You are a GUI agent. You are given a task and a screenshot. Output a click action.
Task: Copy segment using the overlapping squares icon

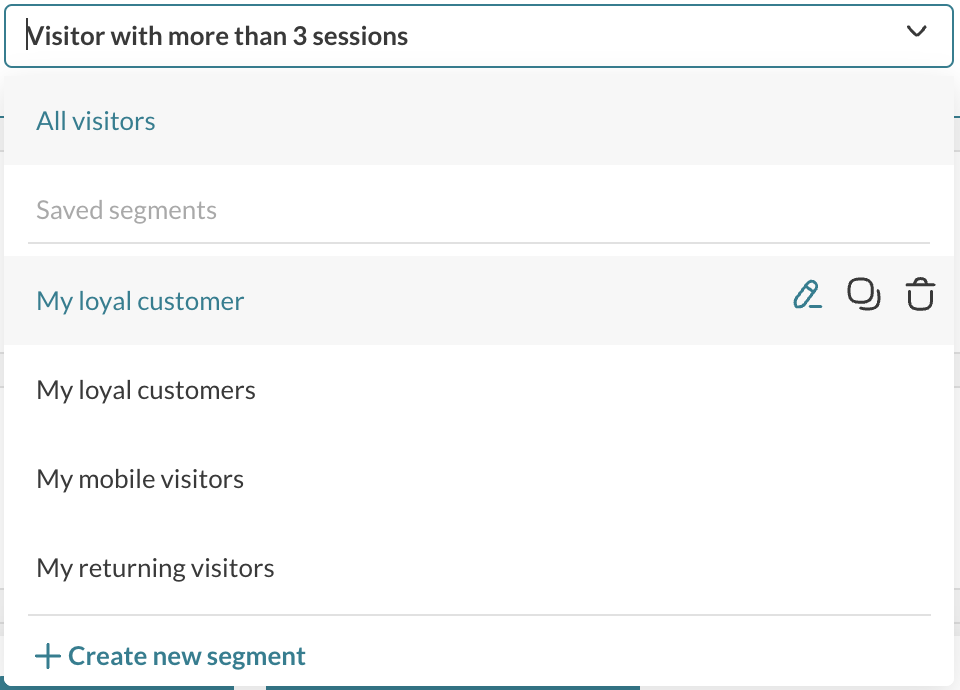click(864, 294)
